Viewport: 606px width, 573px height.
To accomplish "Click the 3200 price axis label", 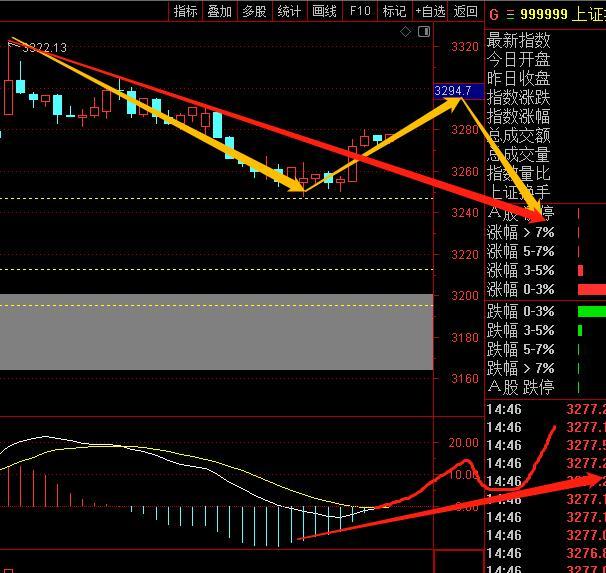I will click(465, 296).
